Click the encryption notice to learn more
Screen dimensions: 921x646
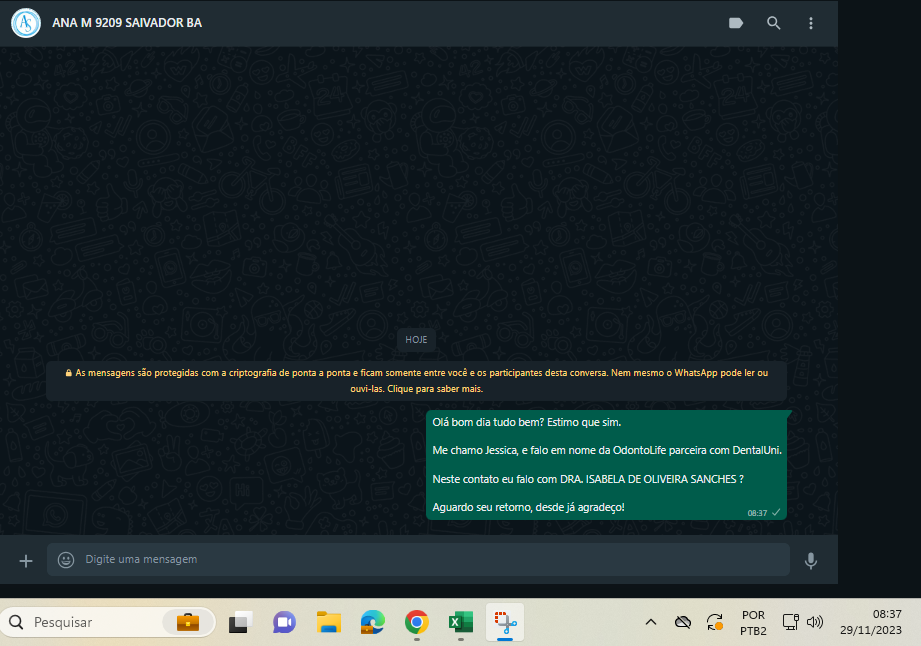pyautogui.click(x=416, y=381)
